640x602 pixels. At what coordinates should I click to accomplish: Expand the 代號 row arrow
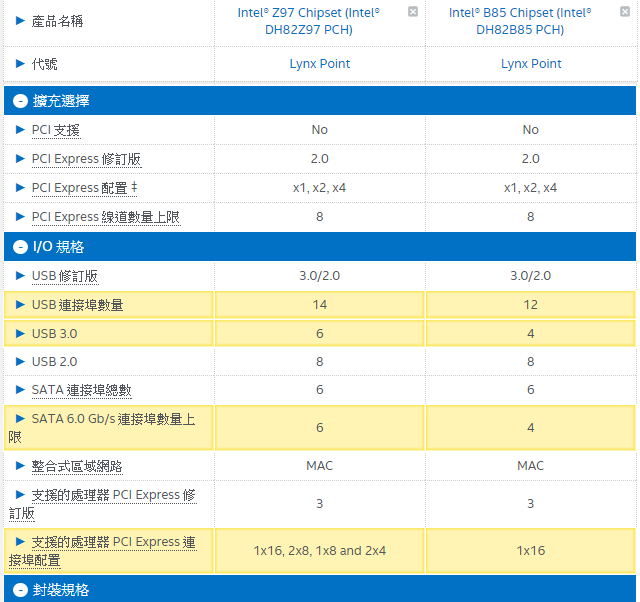[20, 63]
